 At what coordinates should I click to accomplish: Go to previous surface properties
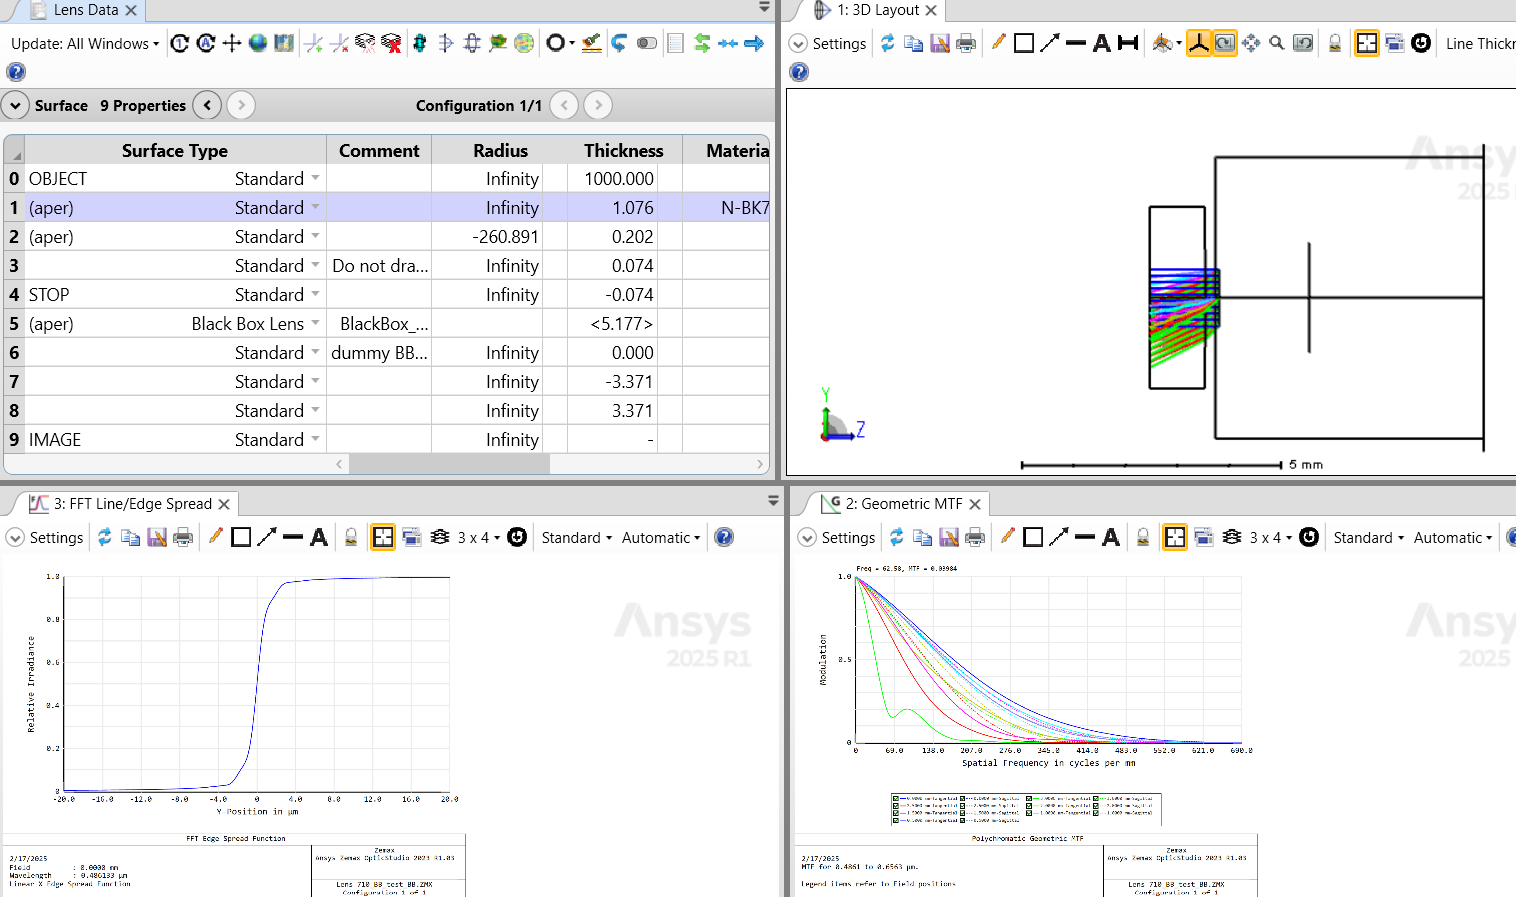[207, 105]
